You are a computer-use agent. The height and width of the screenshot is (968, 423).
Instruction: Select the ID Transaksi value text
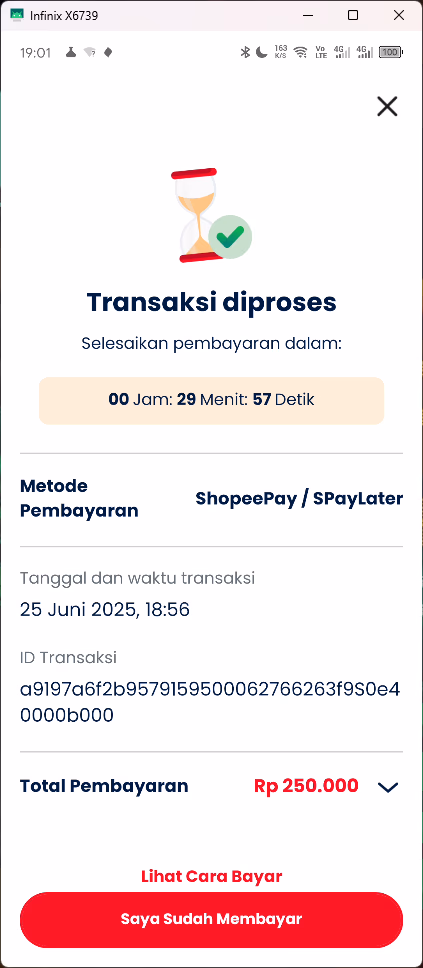[x=210, y=703]
